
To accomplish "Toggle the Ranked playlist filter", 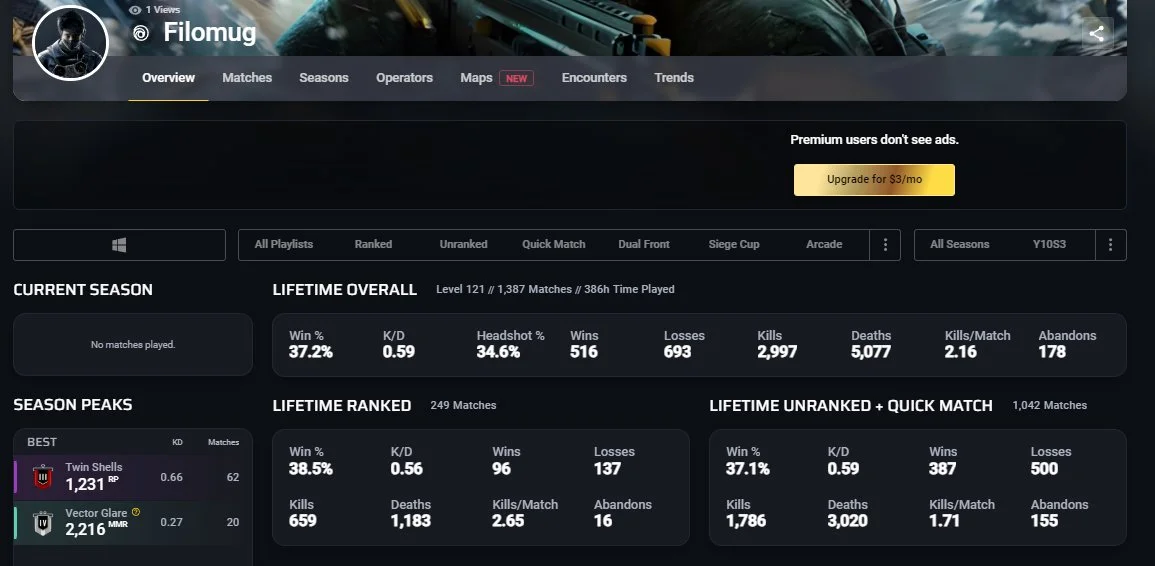I will click(373, 244).
